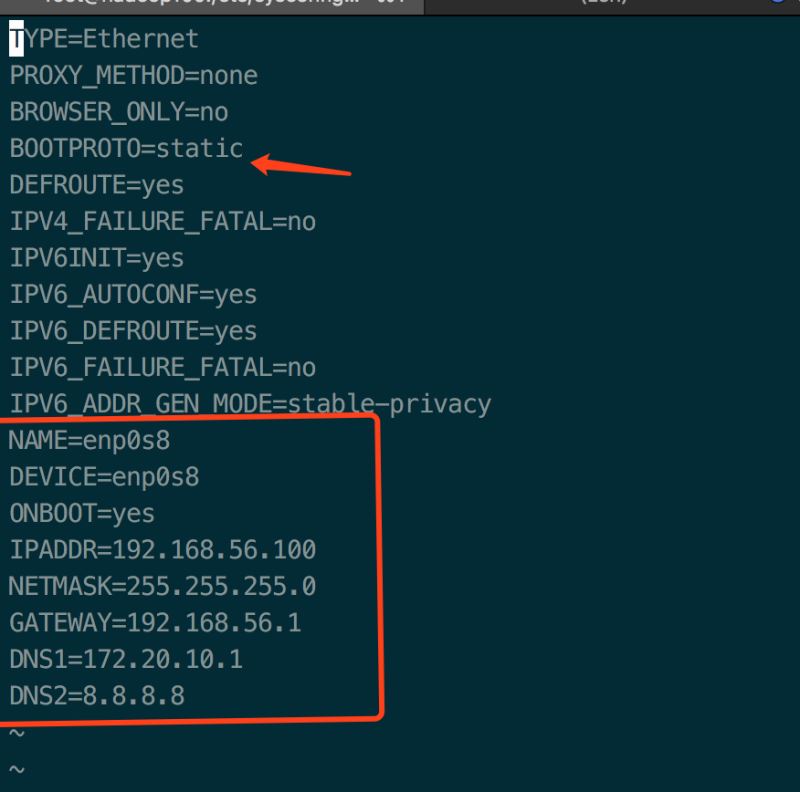The image size is (800, 792).
Task: Click the IPV6_DEFROUTE=yes line
Action: coord(134,331)
